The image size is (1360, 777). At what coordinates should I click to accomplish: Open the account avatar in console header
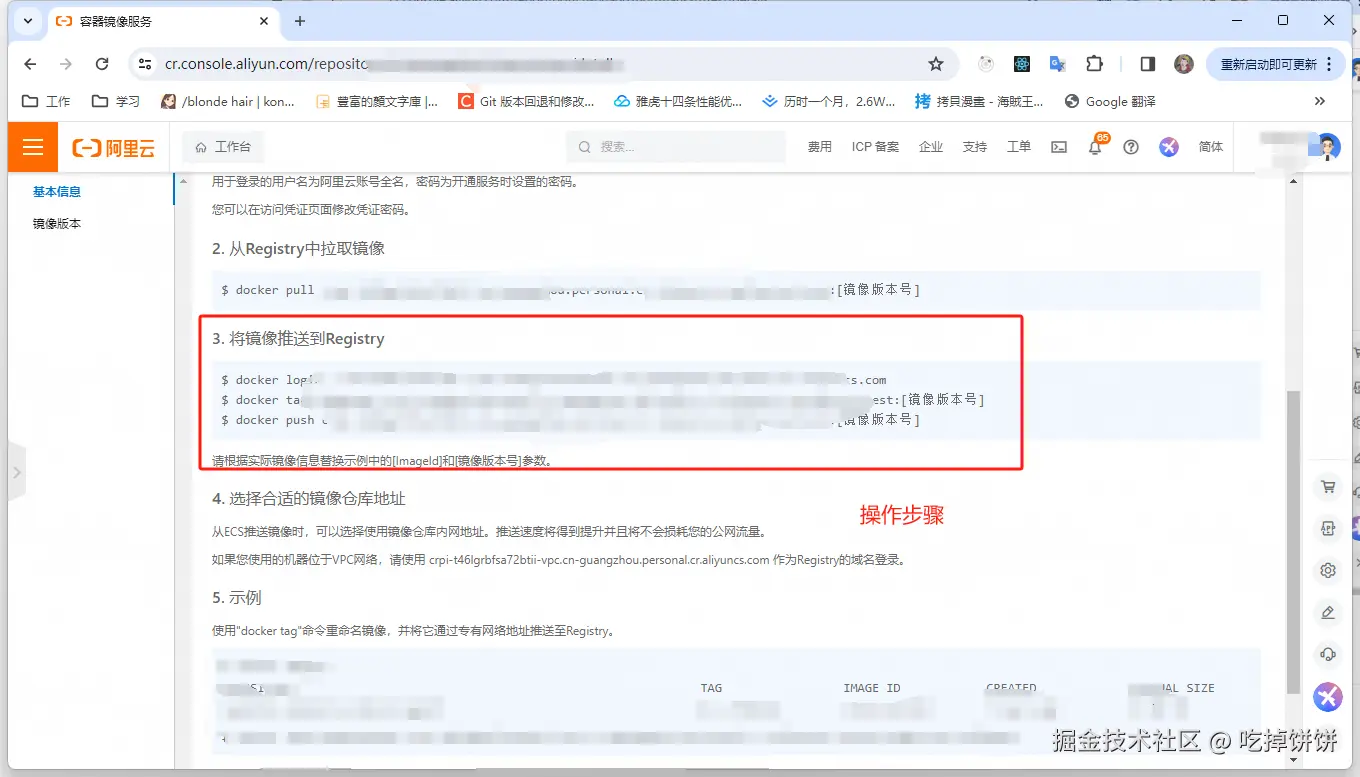coord(1328,147)
